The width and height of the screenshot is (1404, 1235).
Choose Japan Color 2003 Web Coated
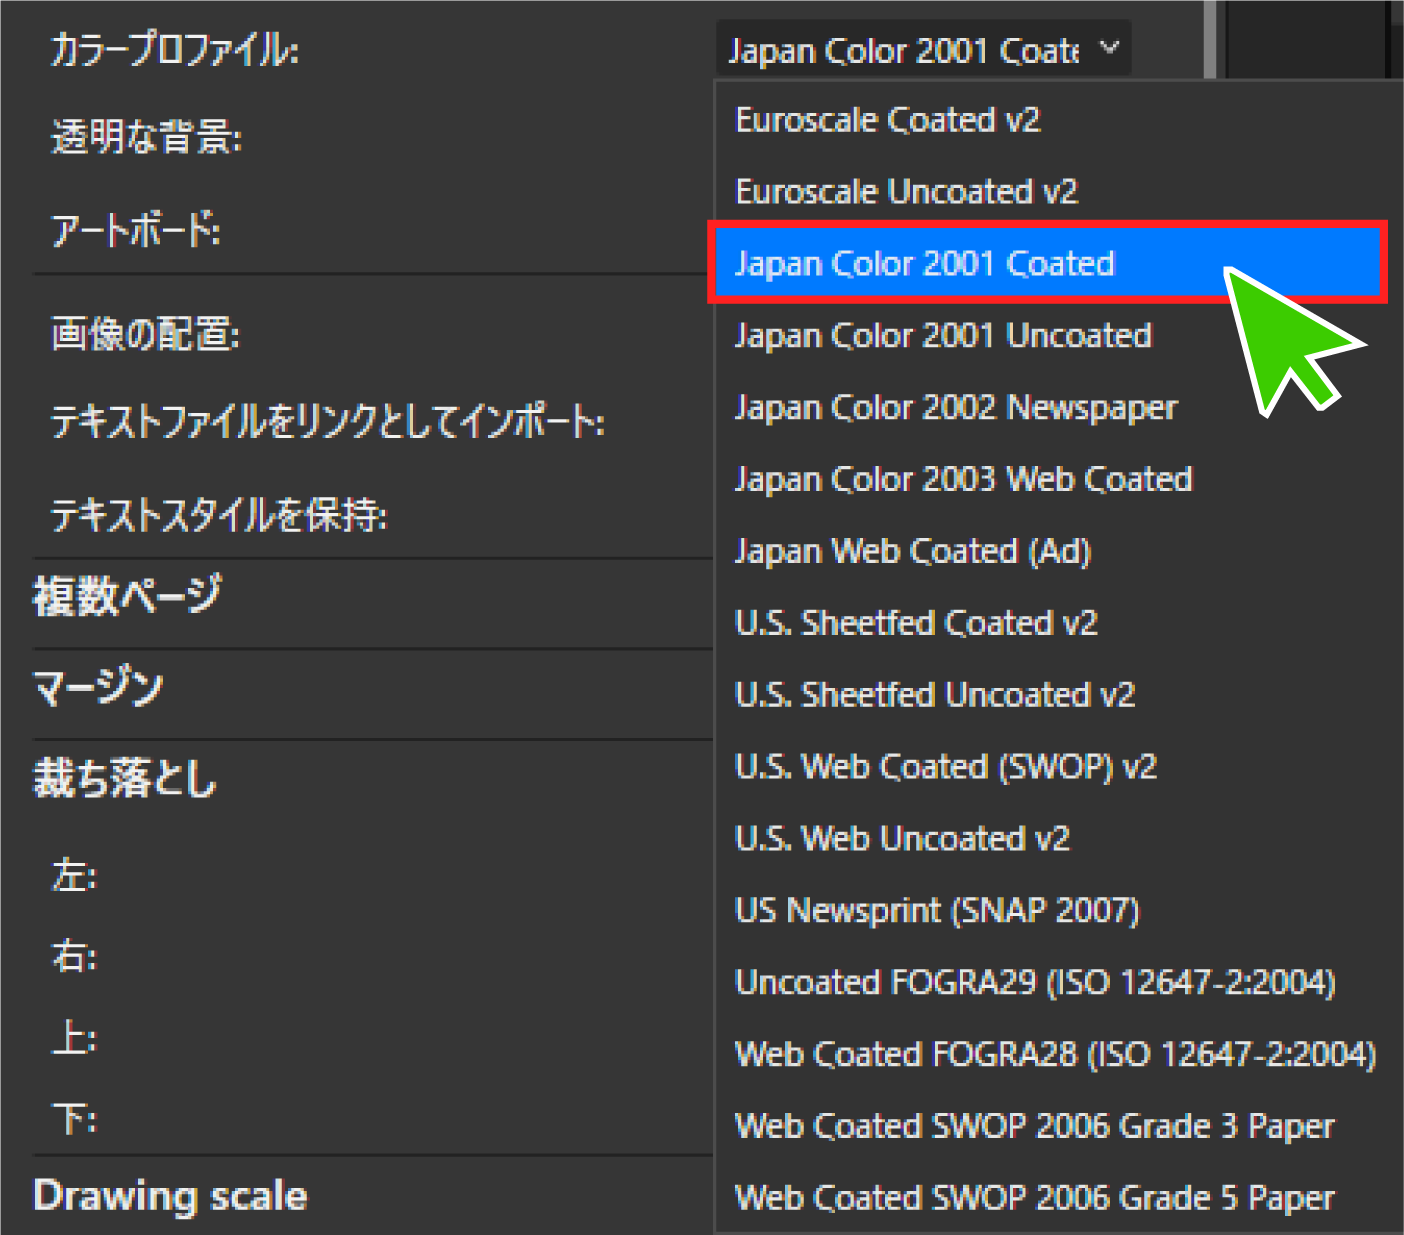click(x=963, y=479)
